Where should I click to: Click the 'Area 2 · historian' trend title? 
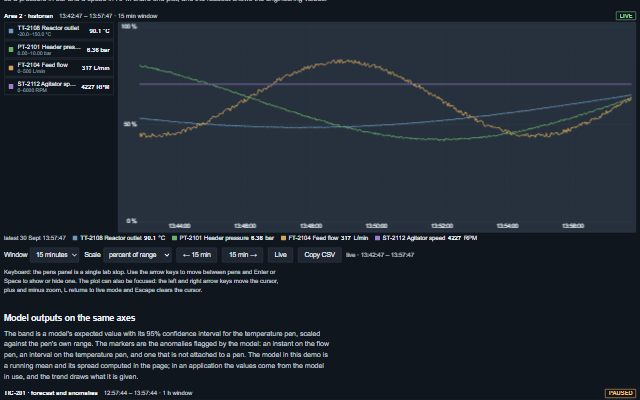(x=29, y=16)
